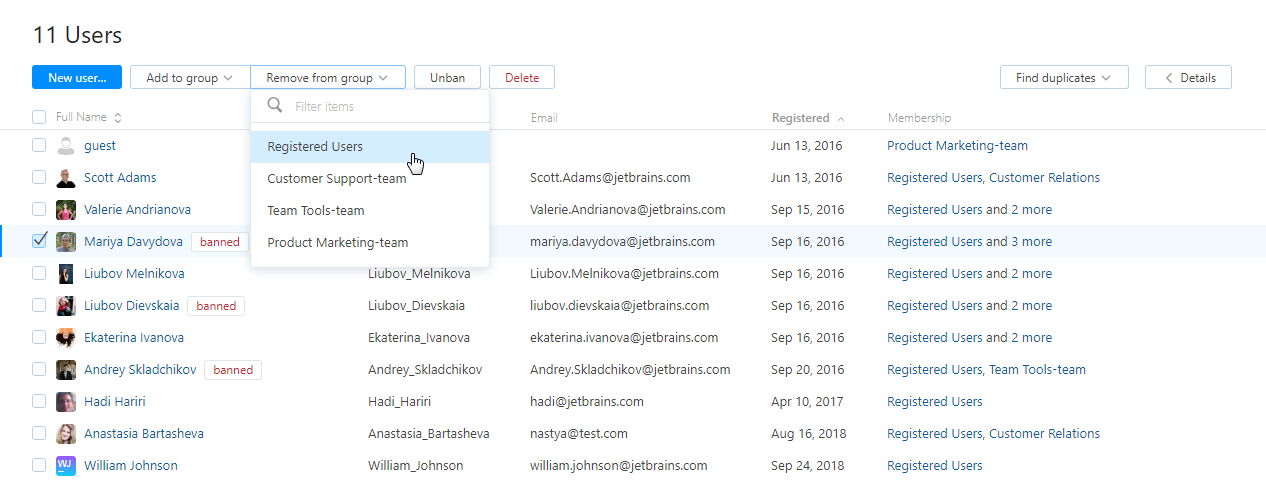Screen dimensions: 1266x502
Task: Click the red Delete button
Action: pos(522,77)
